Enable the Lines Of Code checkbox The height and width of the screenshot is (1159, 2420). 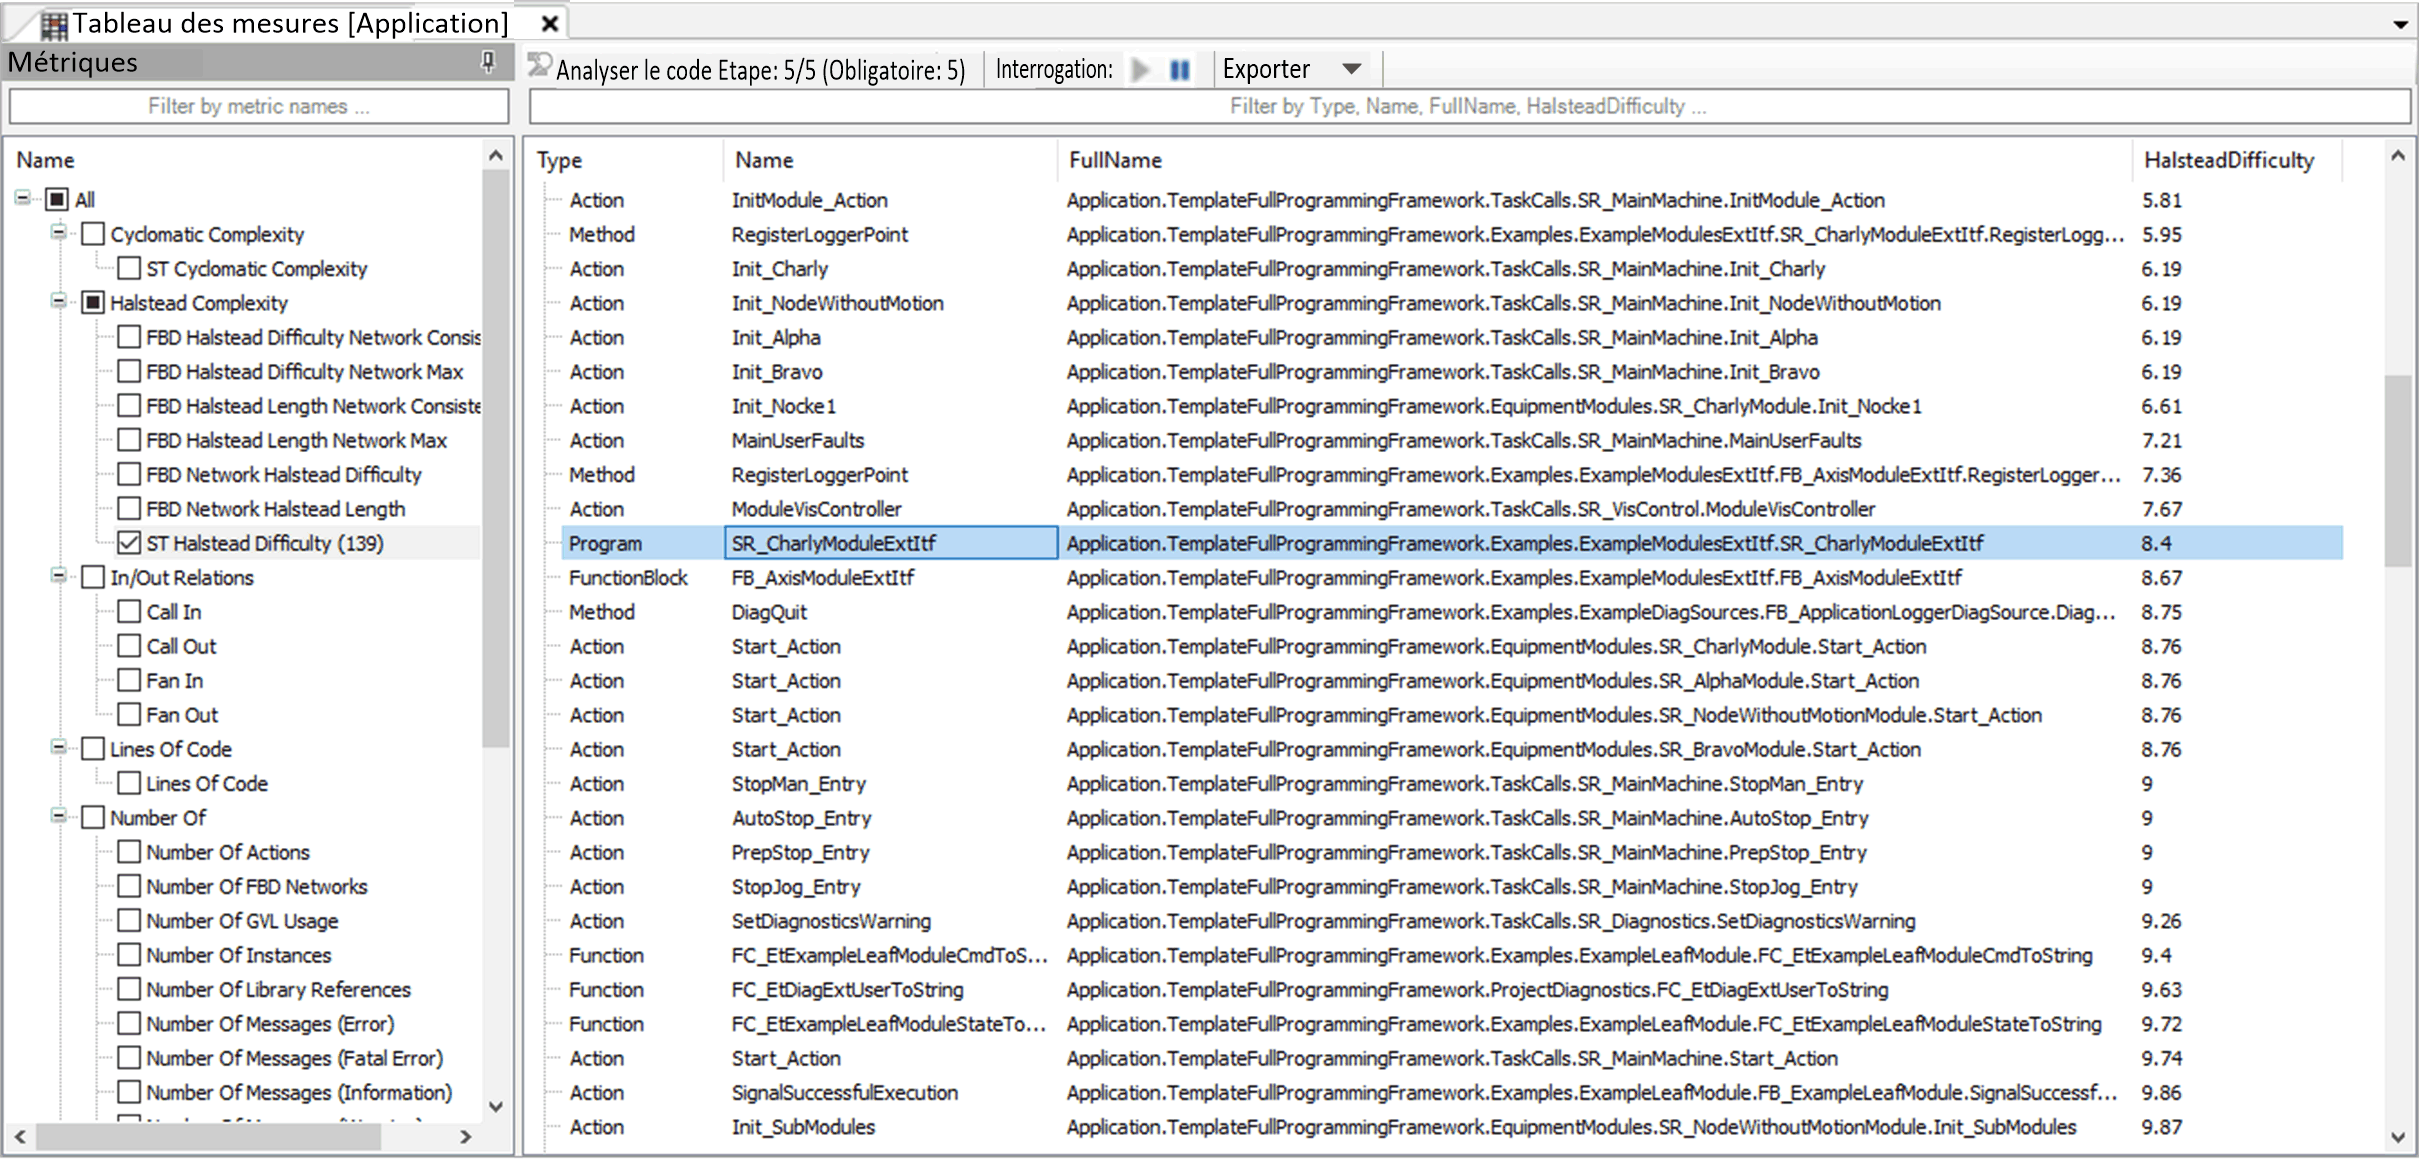pos(129,783)
